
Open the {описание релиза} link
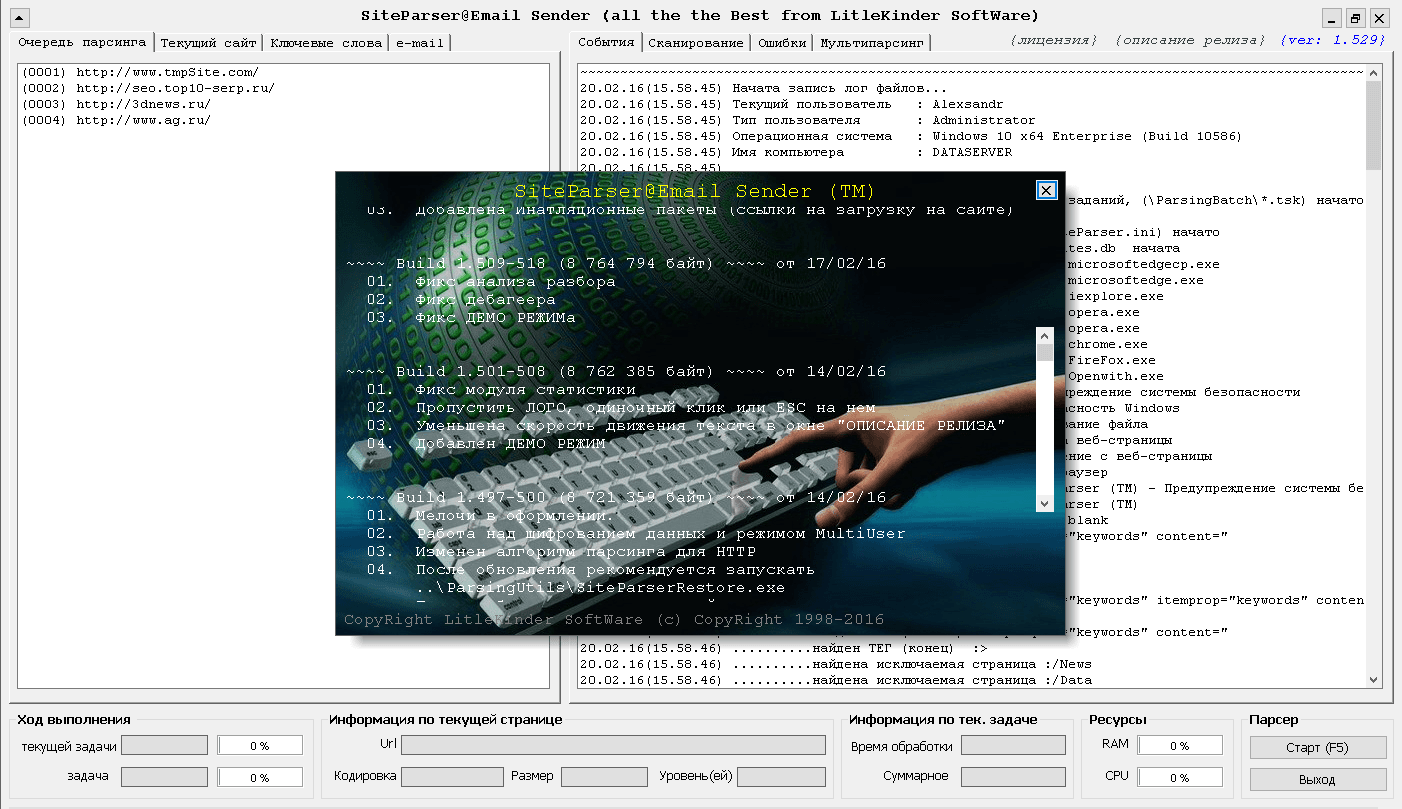tap(1190, 40)
